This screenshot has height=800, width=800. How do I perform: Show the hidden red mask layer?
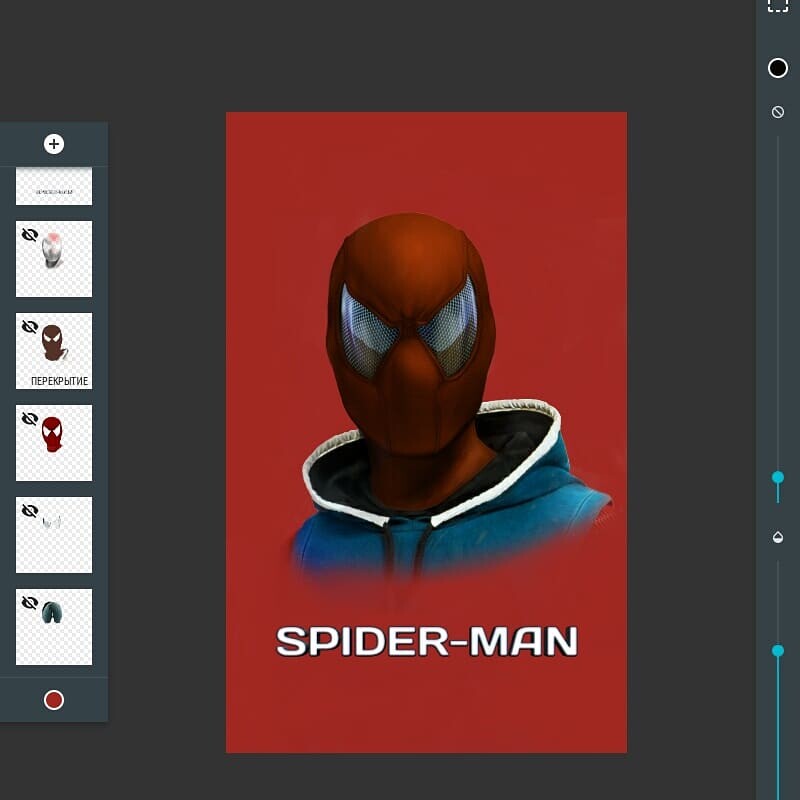coord(30,419)
